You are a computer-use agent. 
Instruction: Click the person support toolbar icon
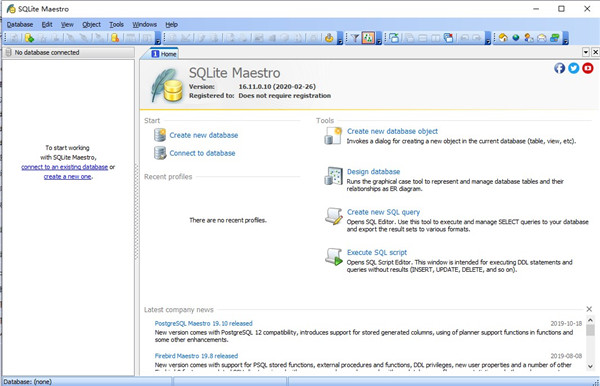pos(529,38)
